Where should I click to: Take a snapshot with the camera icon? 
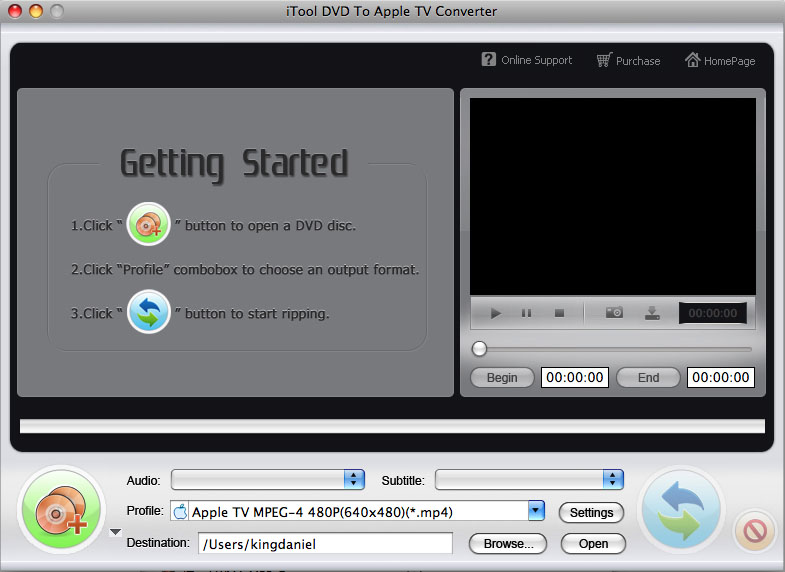click(614, 313)
